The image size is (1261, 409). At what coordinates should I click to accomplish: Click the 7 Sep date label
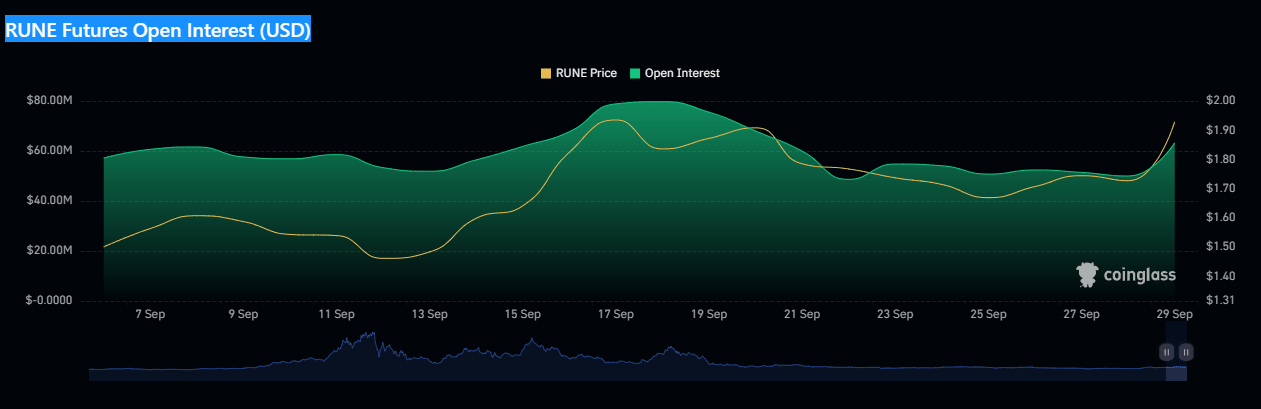pos(150,314)
